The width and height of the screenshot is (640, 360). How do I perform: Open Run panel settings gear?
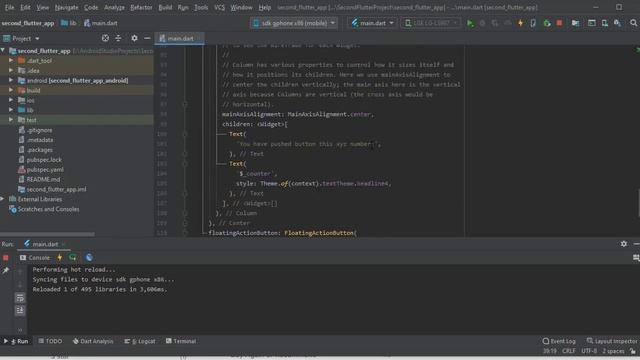coord(624,244)
